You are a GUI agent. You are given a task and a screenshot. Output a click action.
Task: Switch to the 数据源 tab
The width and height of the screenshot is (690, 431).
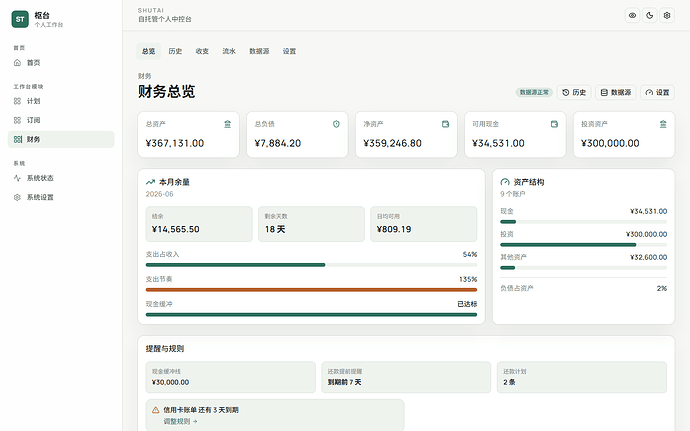259,51
